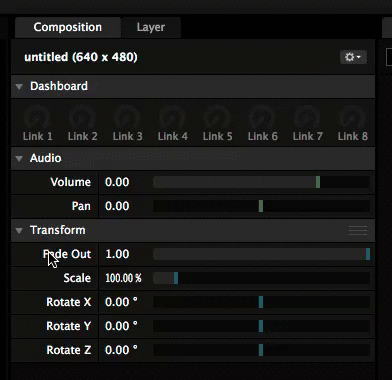Screen dimensions: 392x380
Task: Click the Link 4 dashboard knob
Action: pos(172,117)
